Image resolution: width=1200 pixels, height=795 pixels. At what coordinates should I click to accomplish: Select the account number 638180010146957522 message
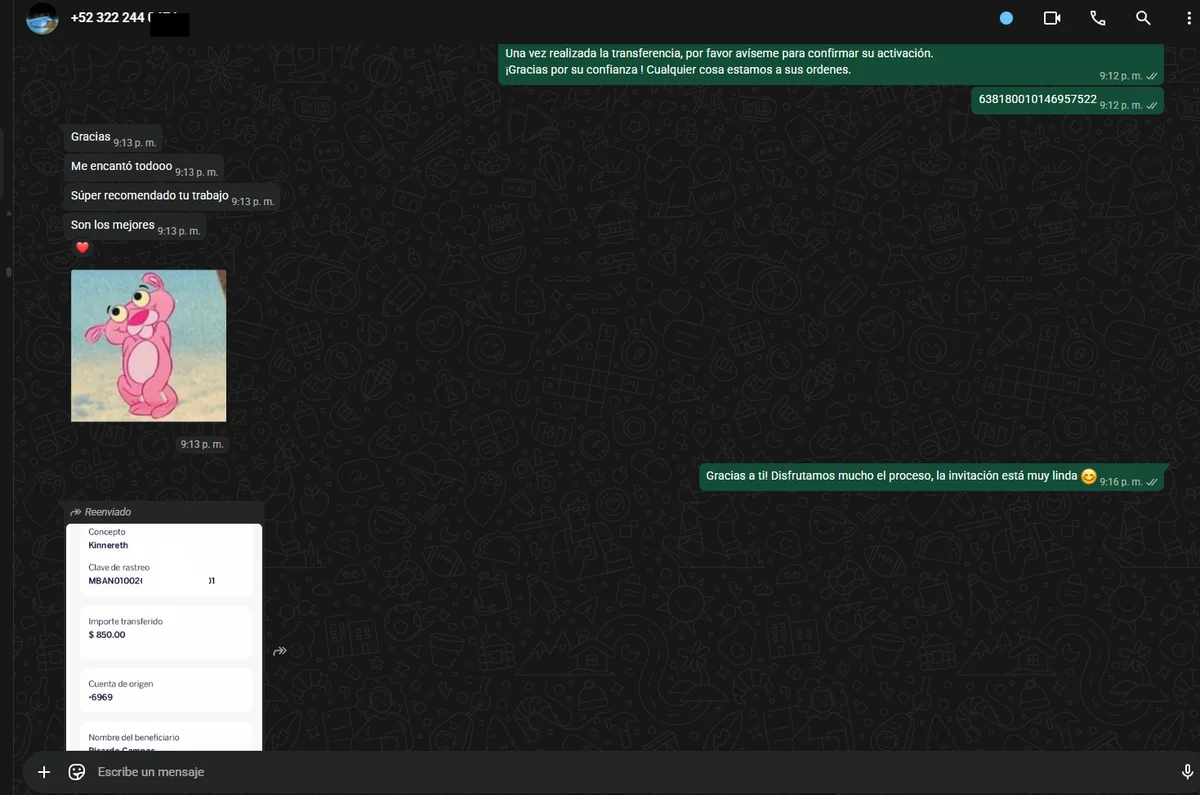pyautogui.click(x=1067, y=100)
